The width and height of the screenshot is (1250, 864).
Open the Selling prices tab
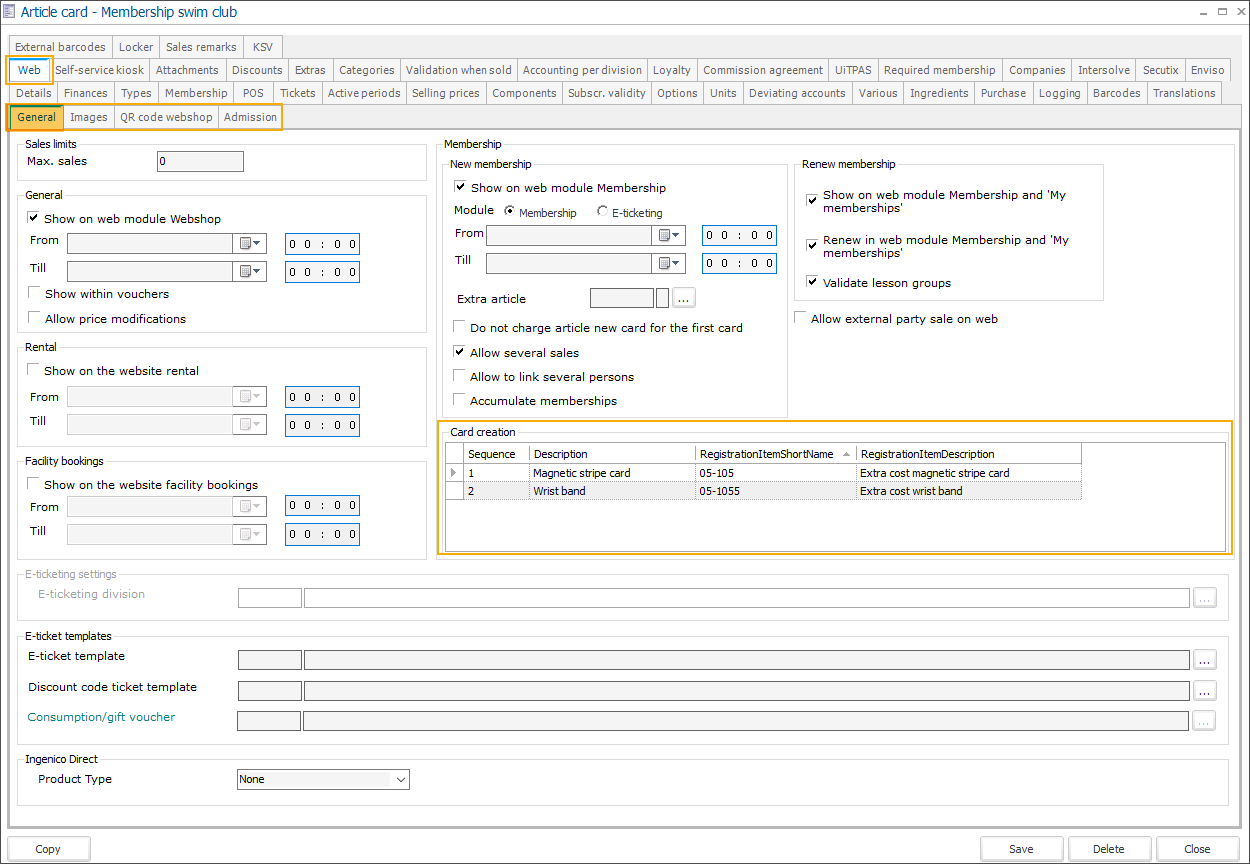[446, 93]
